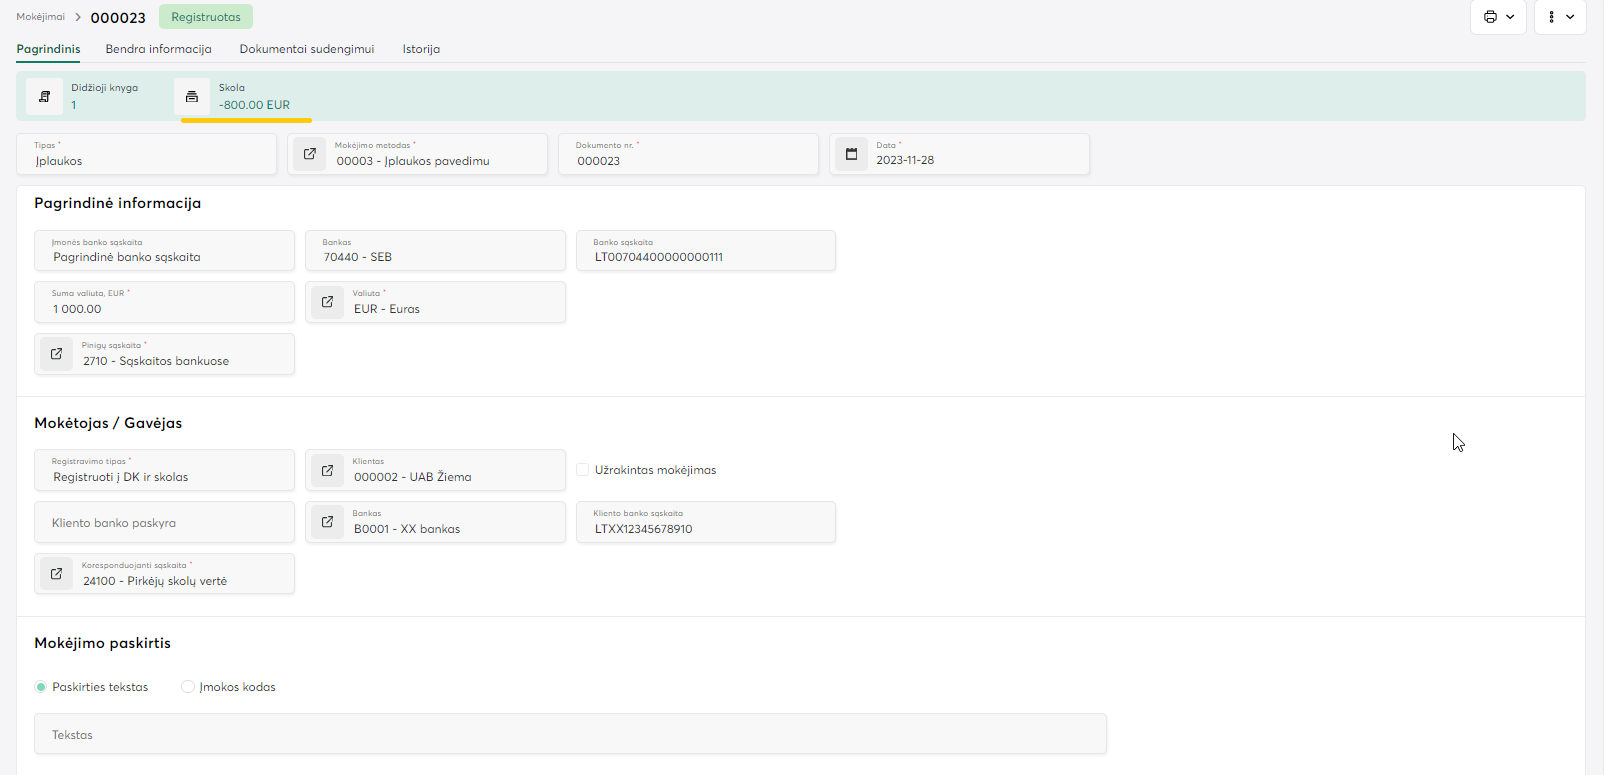Tick the Užrakintas mokėjimas checkbox

click(x=583, y=470)
